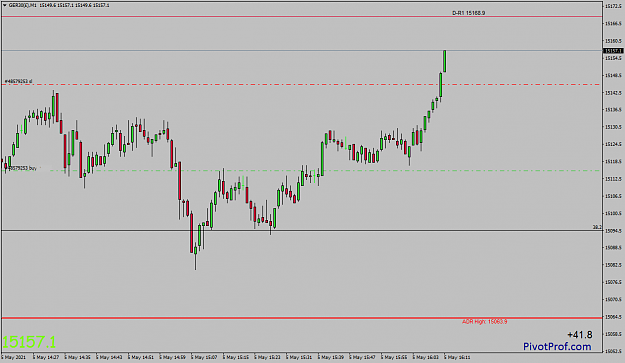The image size is (625, 363).
Task: Click the 15124.5 price scale label
Action: click(613, 144)
